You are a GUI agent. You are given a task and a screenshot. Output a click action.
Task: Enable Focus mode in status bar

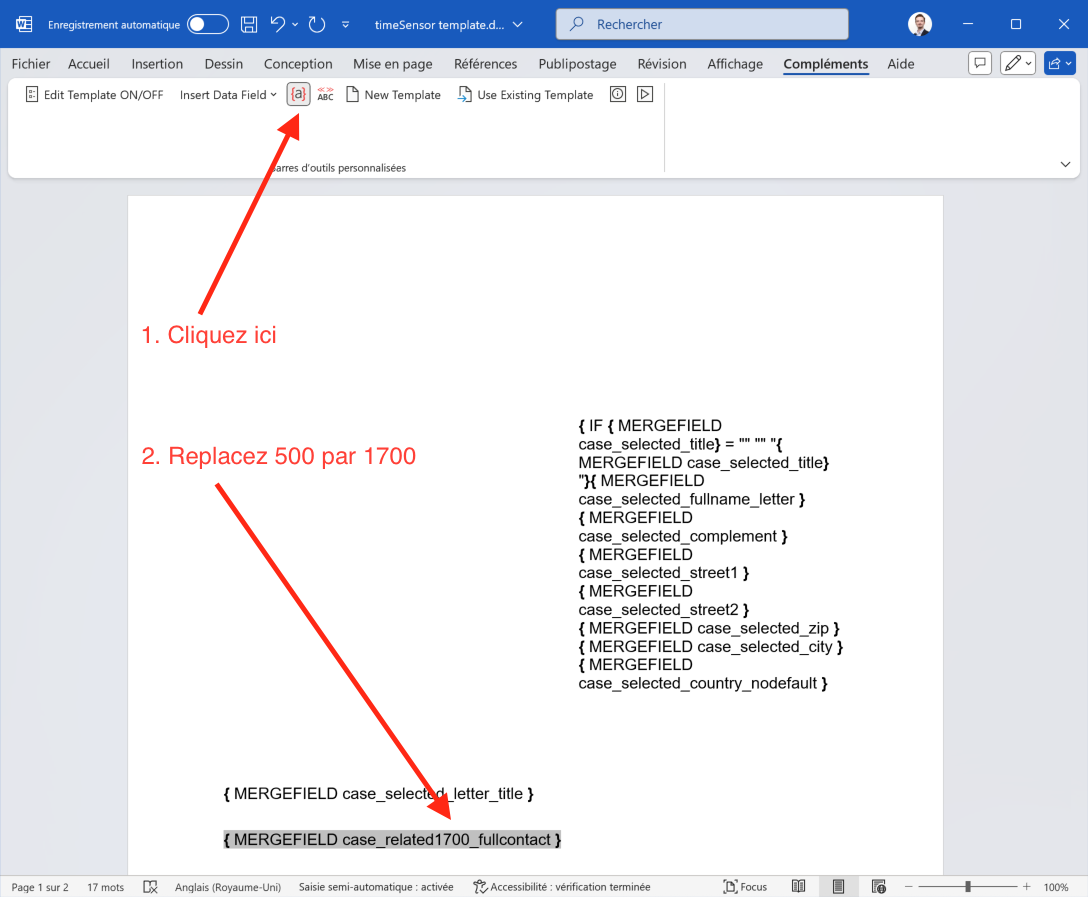coord(745,887)
